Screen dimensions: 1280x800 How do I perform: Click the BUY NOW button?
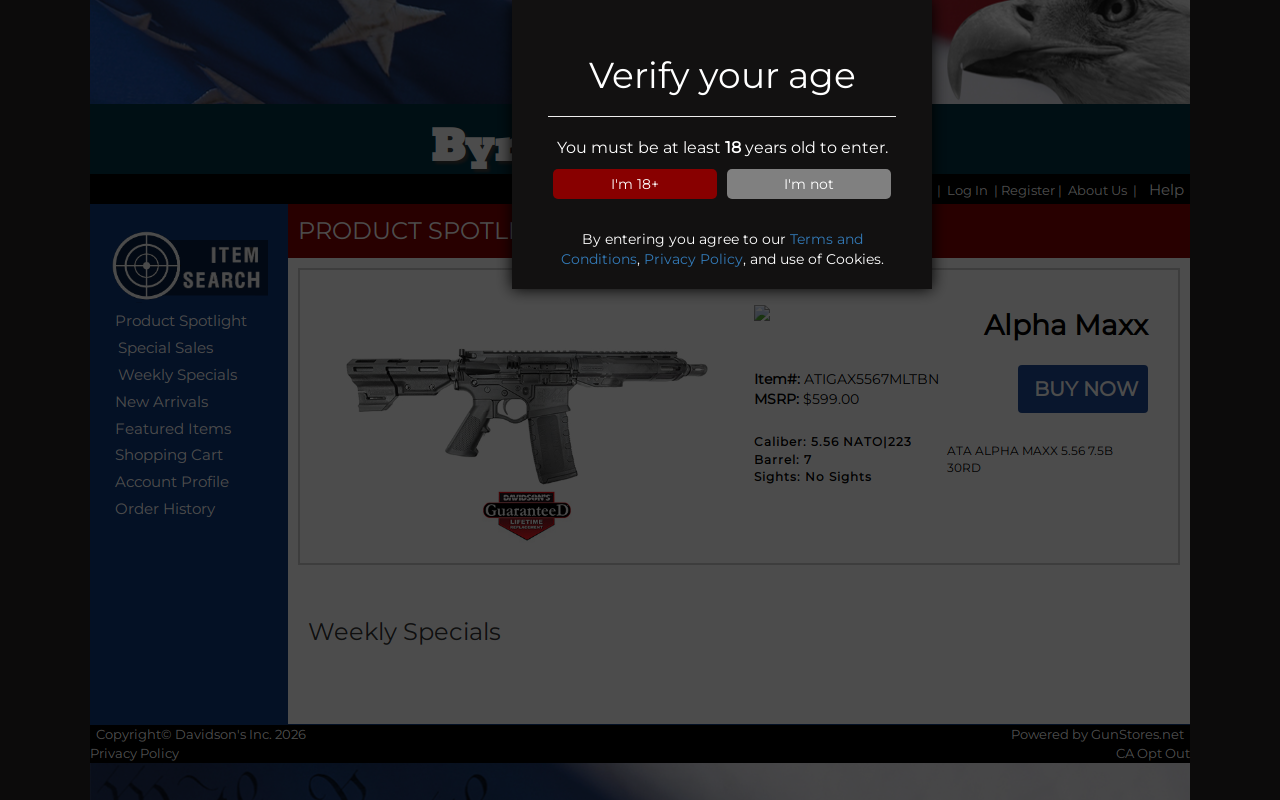1083,389
